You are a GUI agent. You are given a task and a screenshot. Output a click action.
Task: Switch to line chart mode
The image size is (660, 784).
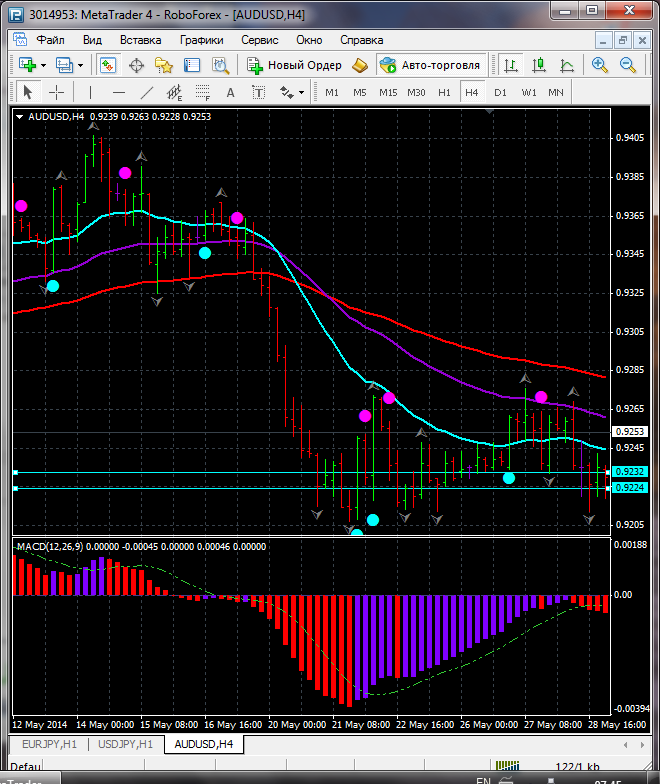(x=566, y=66)
